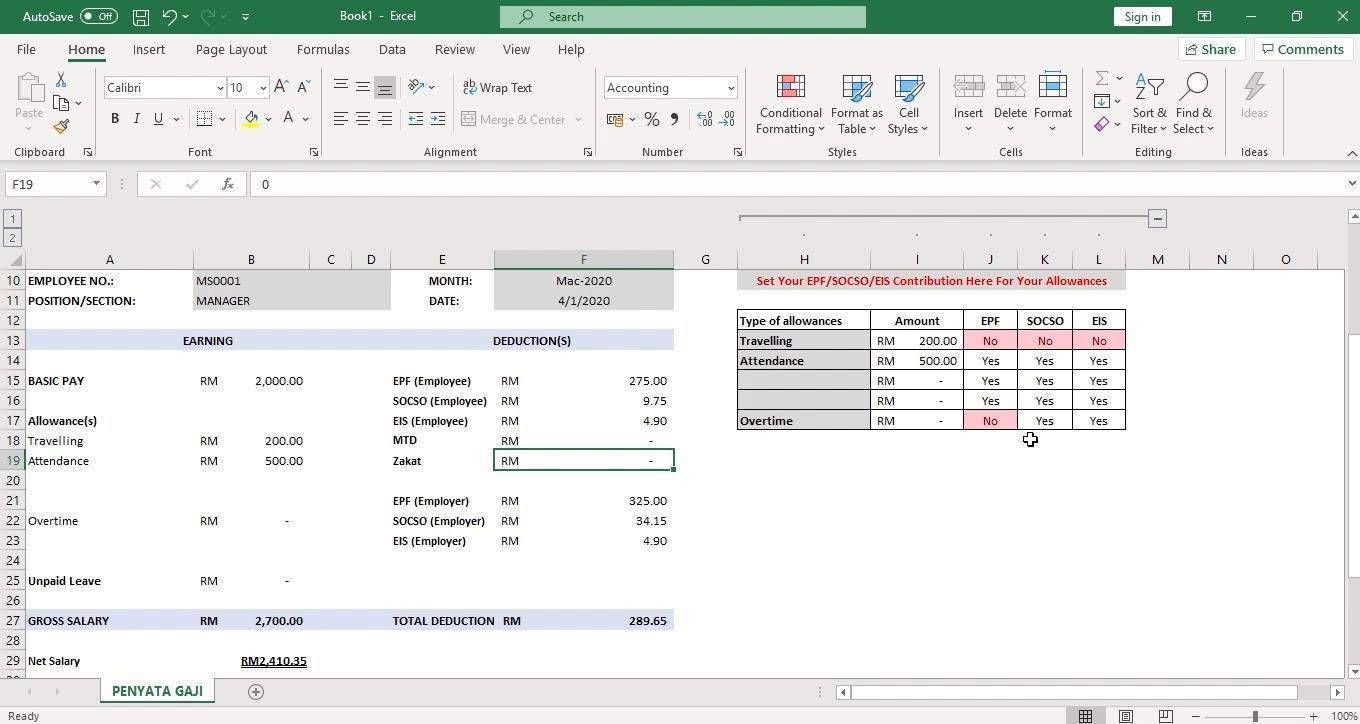The width and height of the screenshot is (1360, 724).
Task: Toggle Bold formatting
Action: point(115,119)
